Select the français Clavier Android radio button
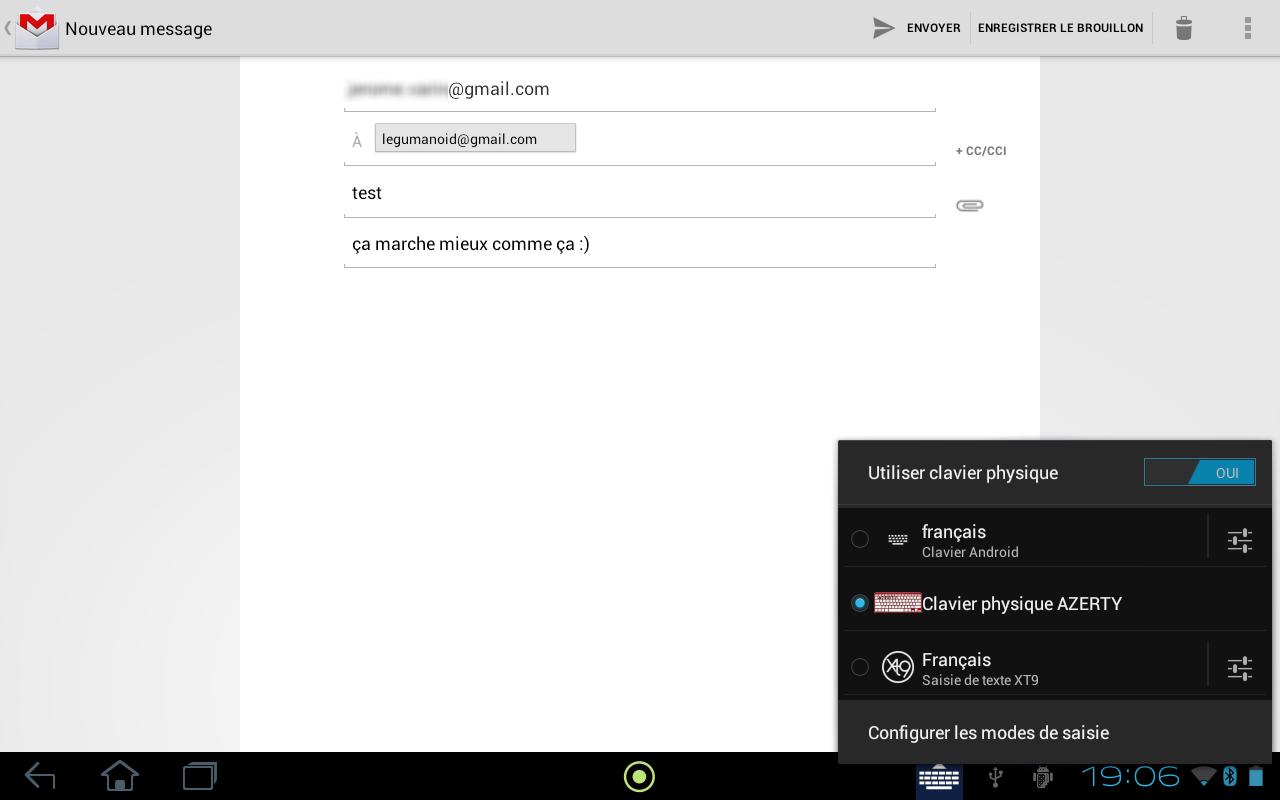Viewport: 1280px width, 800px height. coord(859,539)
